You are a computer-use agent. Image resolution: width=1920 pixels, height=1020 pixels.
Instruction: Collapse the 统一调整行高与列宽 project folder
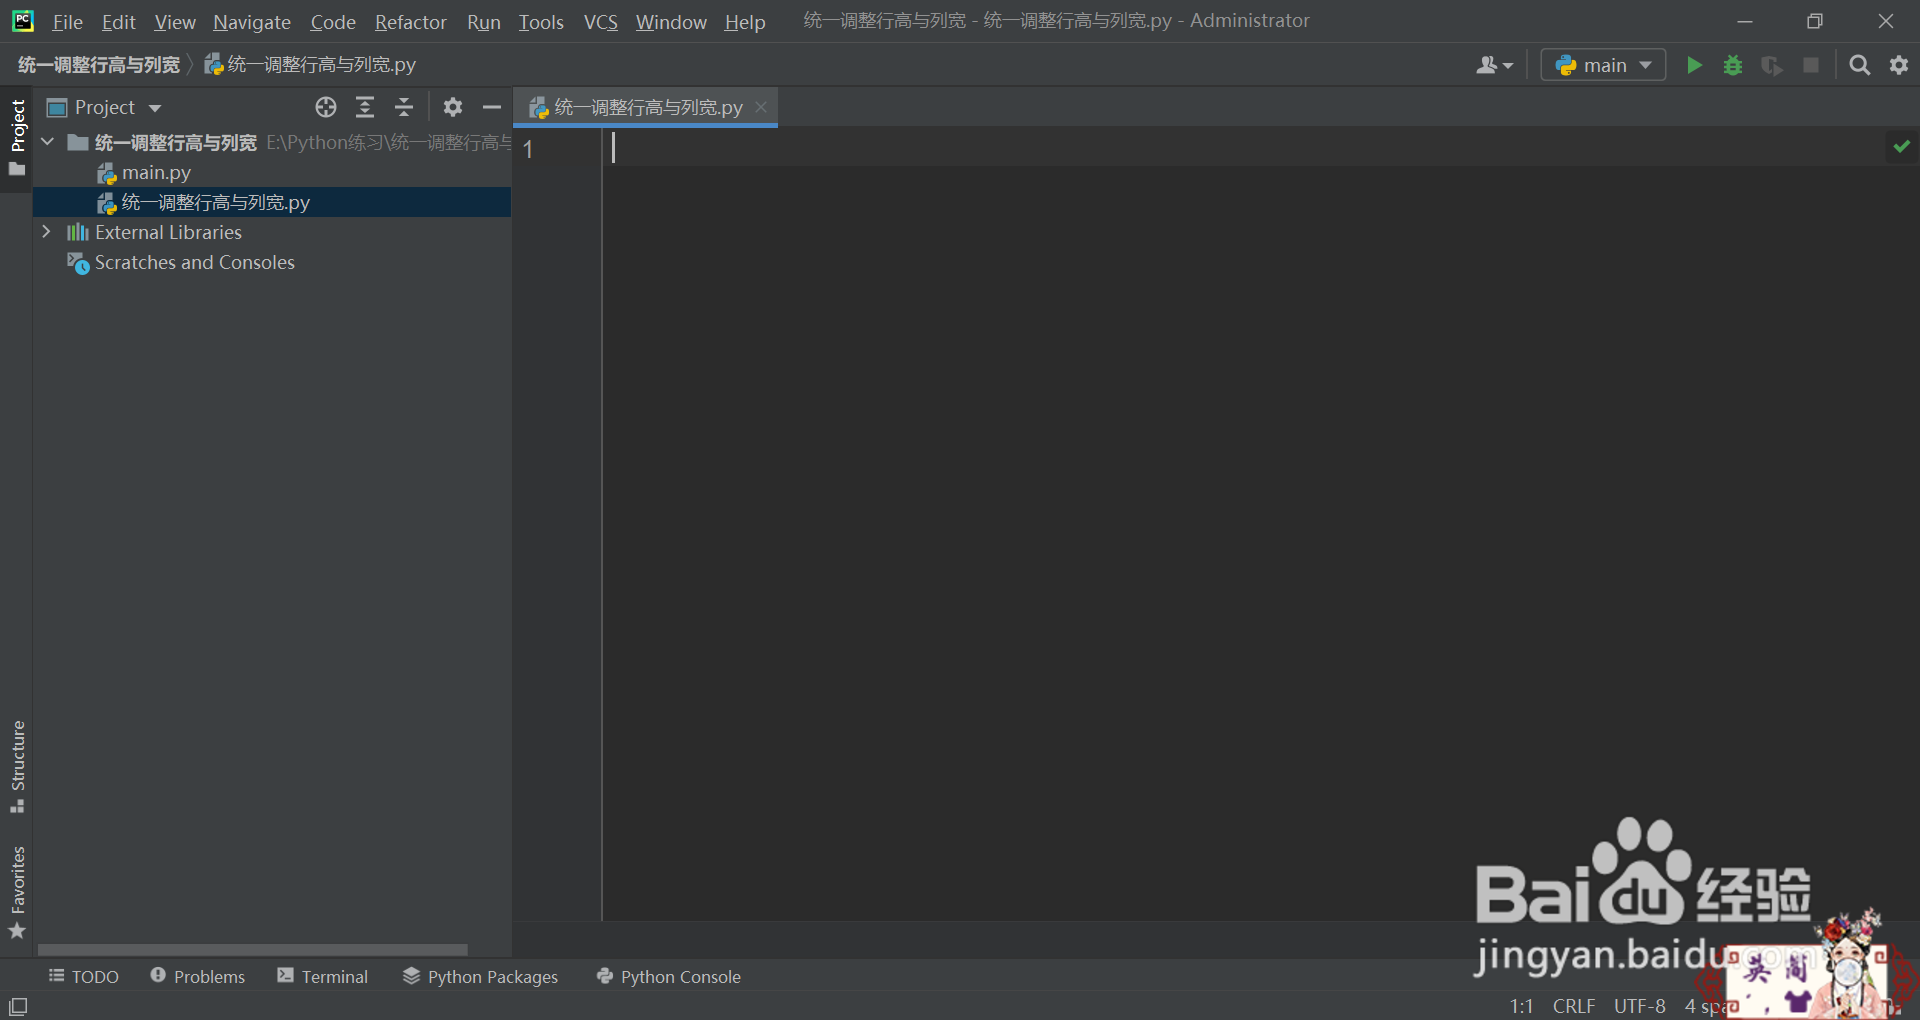[46, 141]
